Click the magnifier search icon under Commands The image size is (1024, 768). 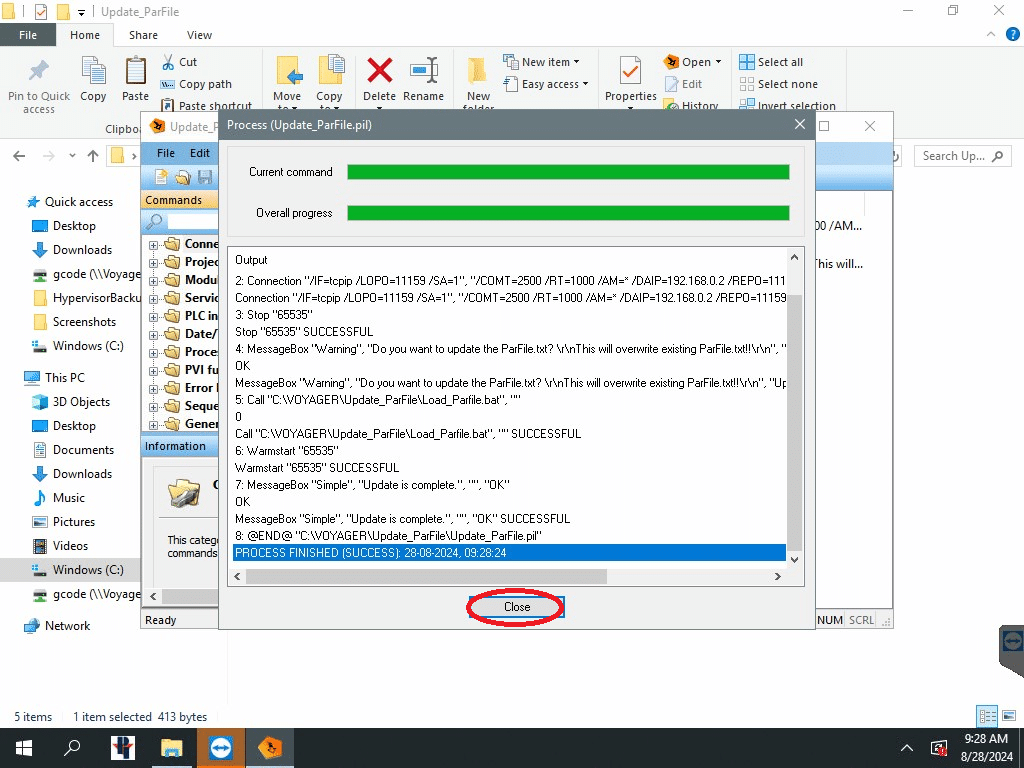(156, 222)
